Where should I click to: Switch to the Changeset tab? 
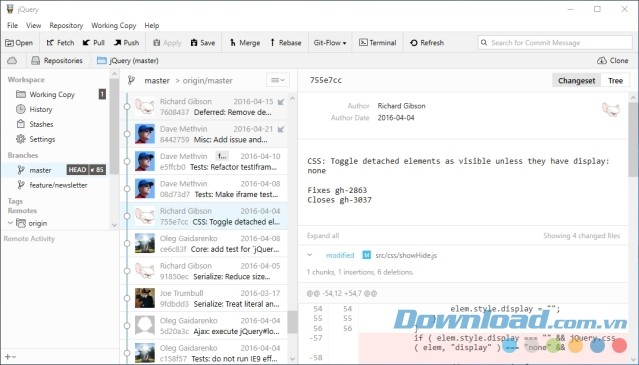tap(576, 81)
